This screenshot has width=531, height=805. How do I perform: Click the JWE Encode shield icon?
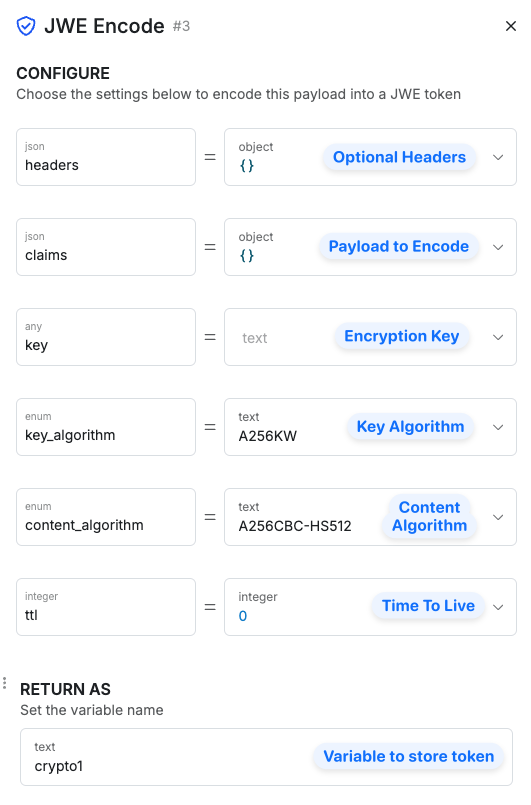tap(26, 26)
